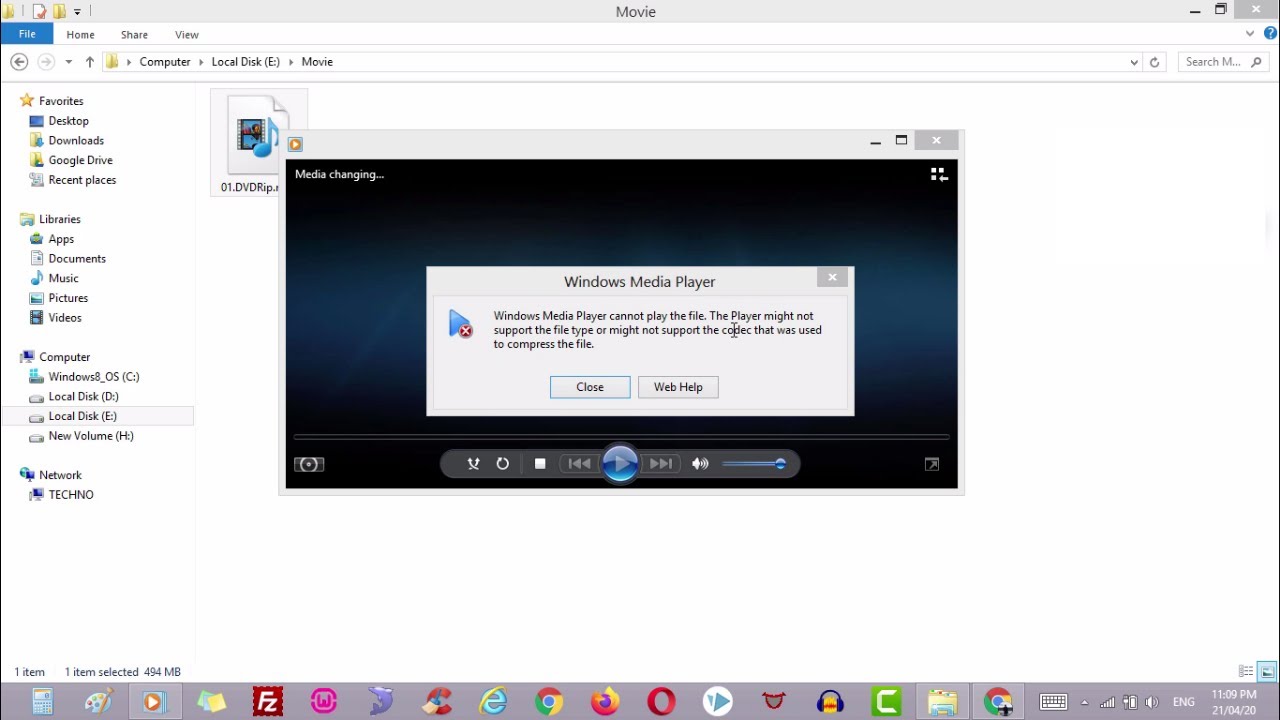Screen dimensions: 1280x720
Task: Click Movie in the address breadcrumb
Action: click(x=317, y=62)
